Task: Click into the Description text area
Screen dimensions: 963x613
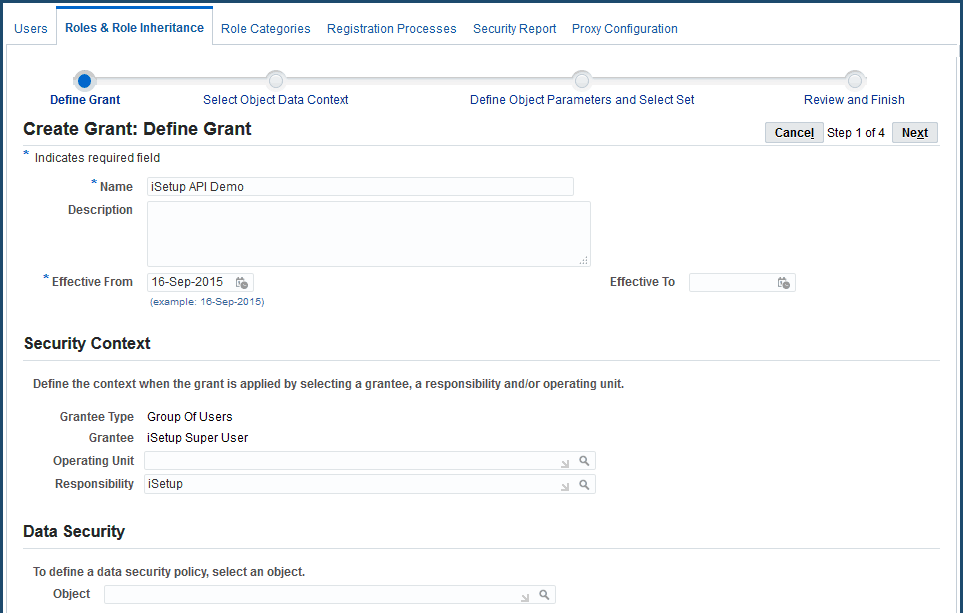Action: click(x=368, y=234)
